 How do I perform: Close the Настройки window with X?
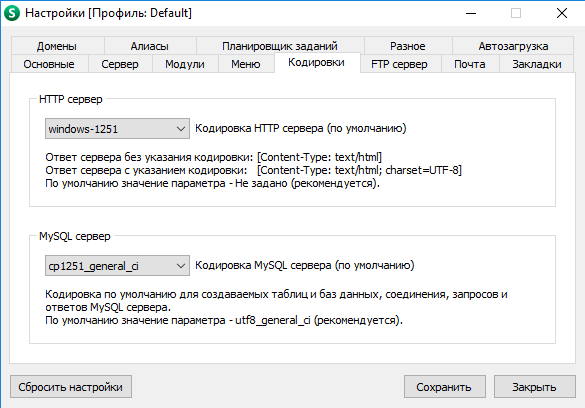[x=562, y=13]
